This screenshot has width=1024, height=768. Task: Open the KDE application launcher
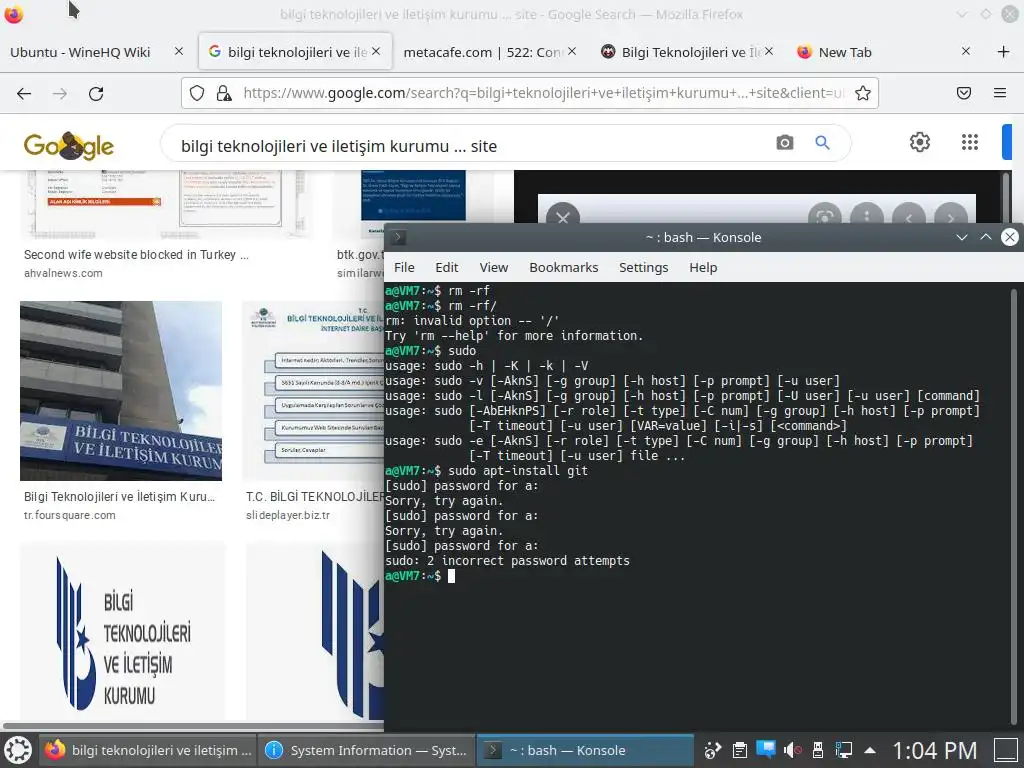click(x=18, y=750)
